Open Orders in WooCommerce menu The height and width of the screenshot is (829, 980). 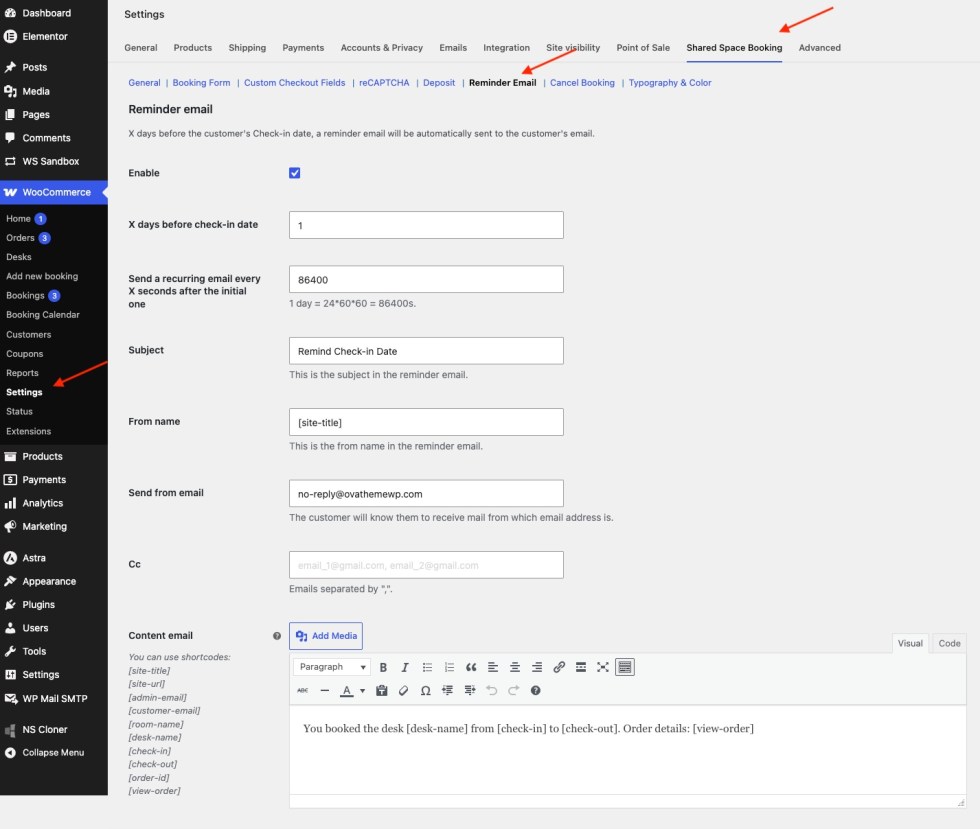20,238
